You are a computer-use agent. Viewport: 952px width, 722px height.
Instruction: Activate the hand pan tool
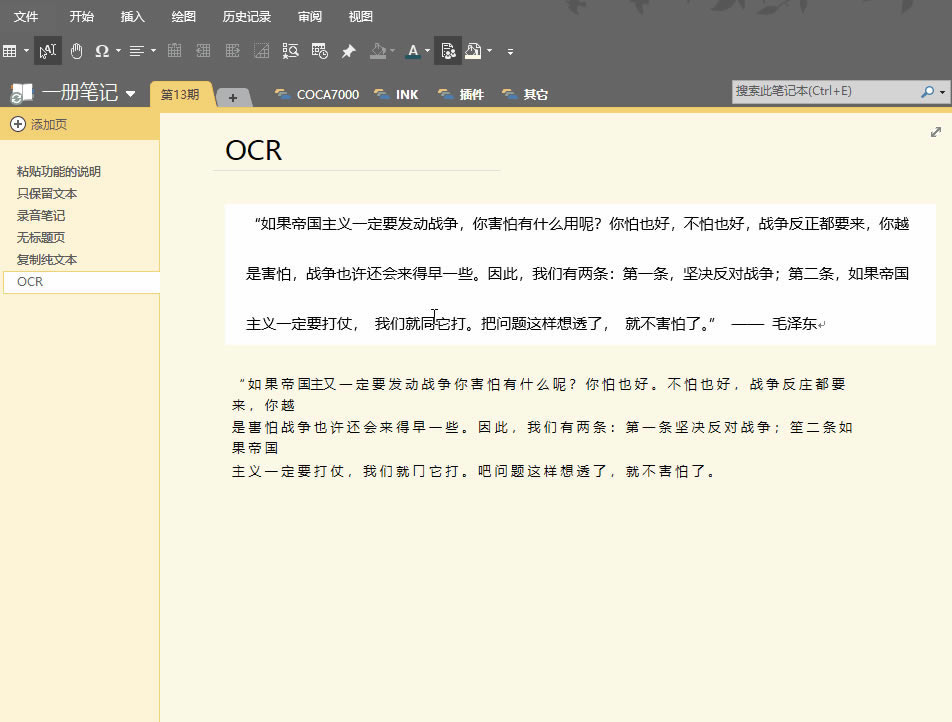point(77,50)
